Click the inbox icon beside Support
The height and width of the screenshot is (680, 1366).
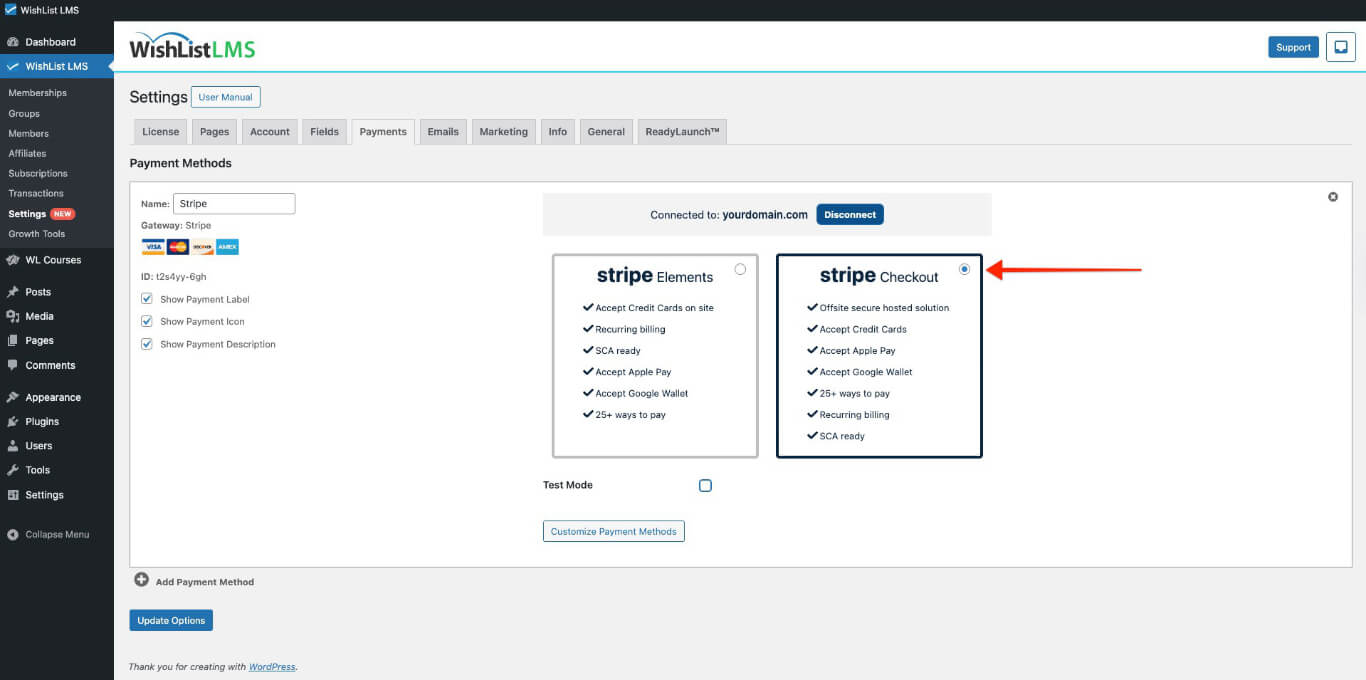coord(1340,47)
